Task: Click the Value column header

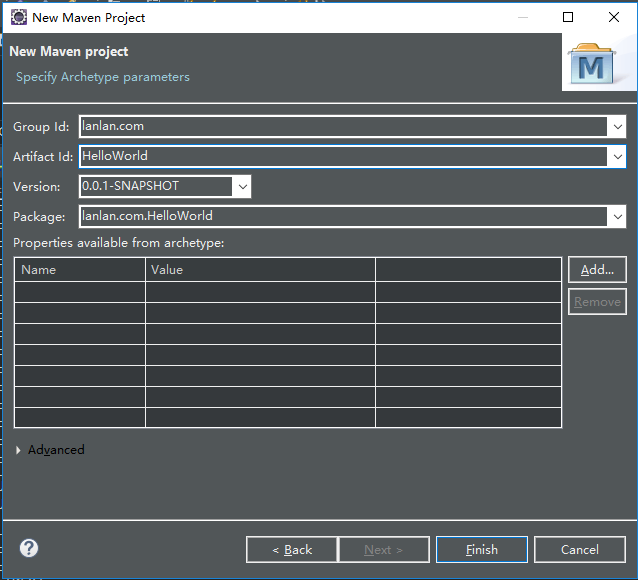Action: pyautogui.click(x=260, y=270)
